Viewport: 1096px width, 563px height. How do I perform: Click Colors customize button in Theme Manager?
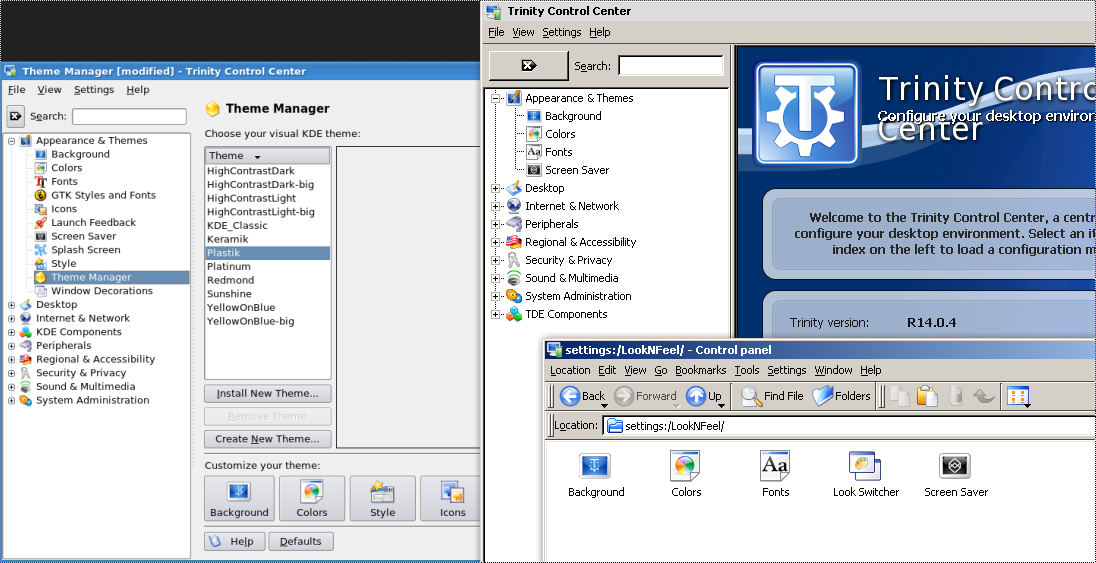pyautogui.click(x=312, y=499)
